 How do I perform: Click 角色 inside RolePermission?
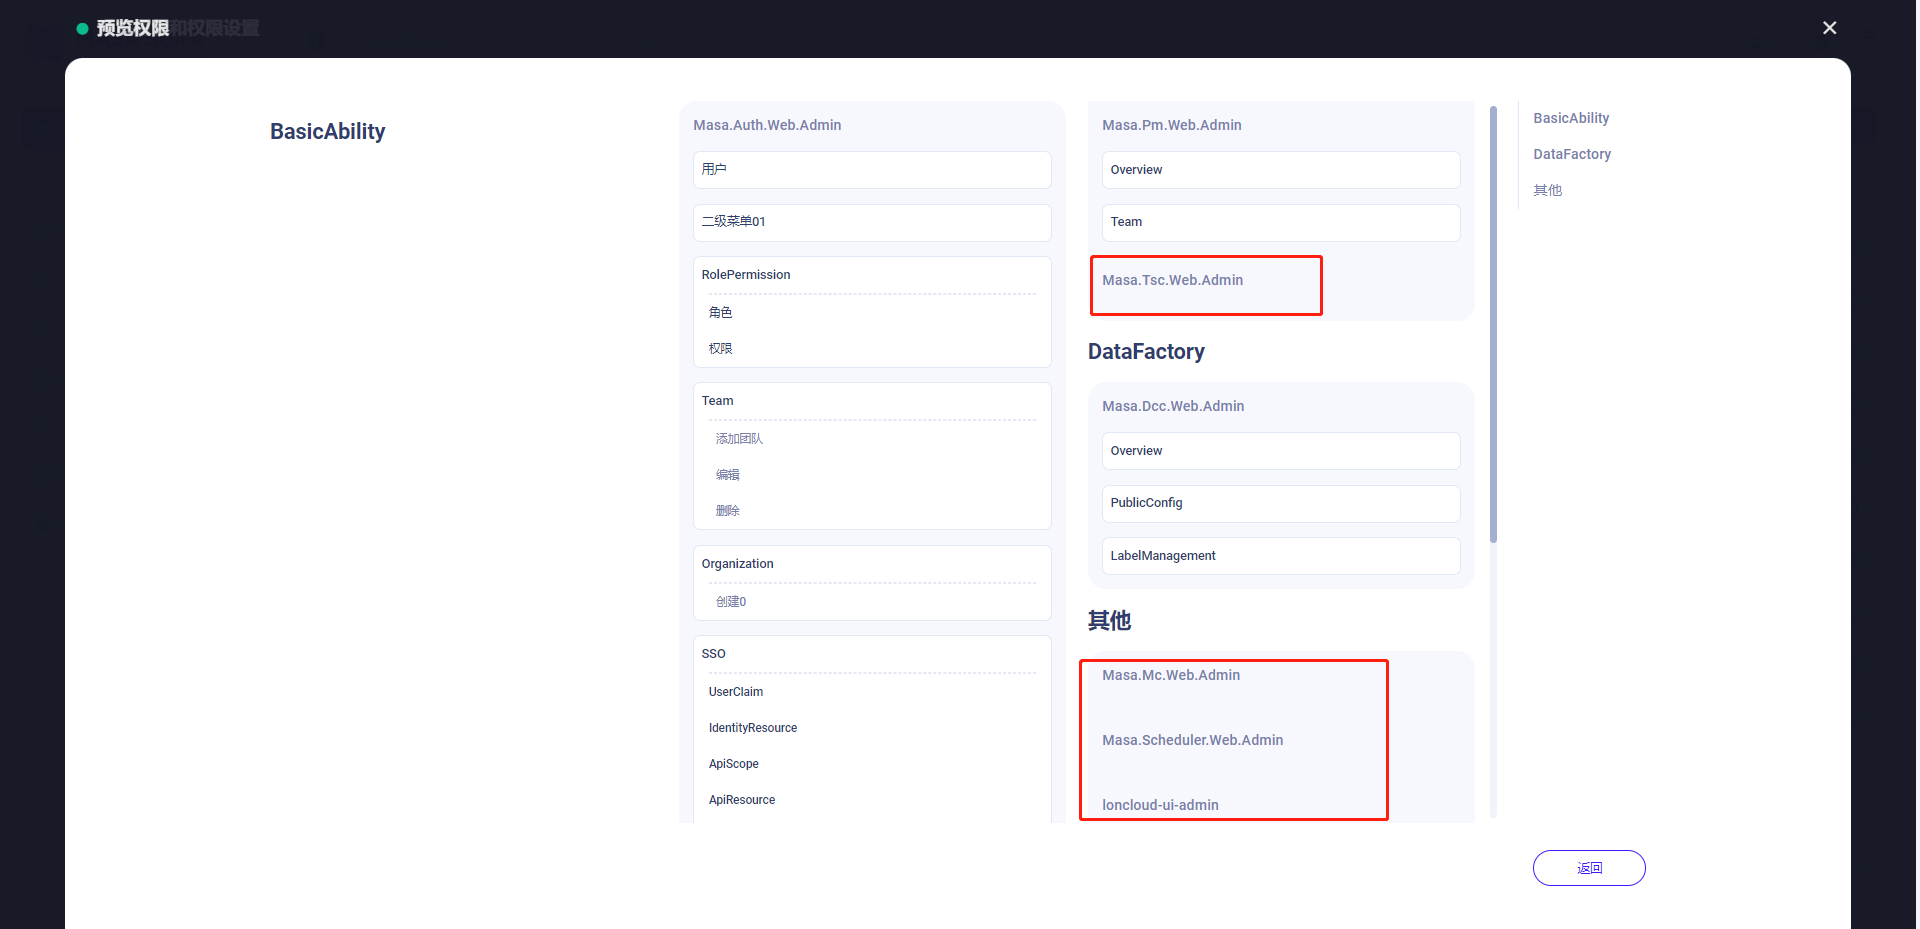click(x=721, y=312)
